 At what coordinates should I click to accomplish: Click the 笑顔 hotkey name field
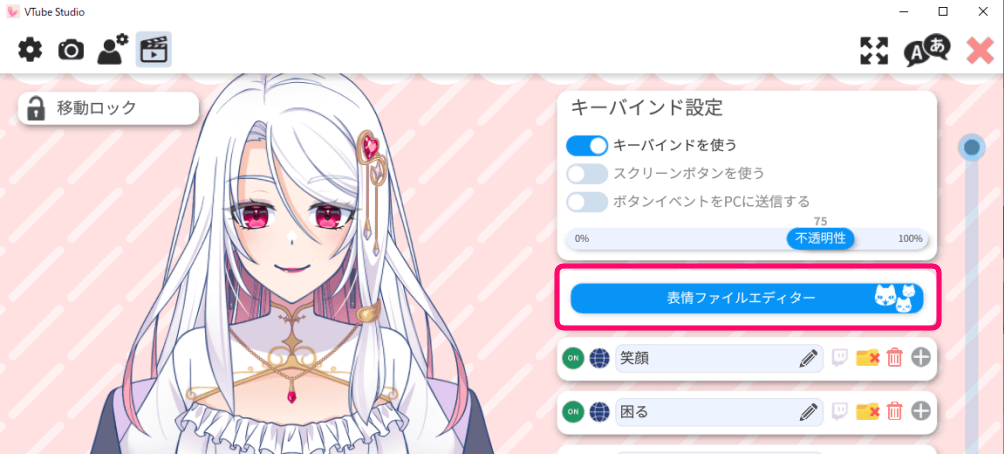719,359
